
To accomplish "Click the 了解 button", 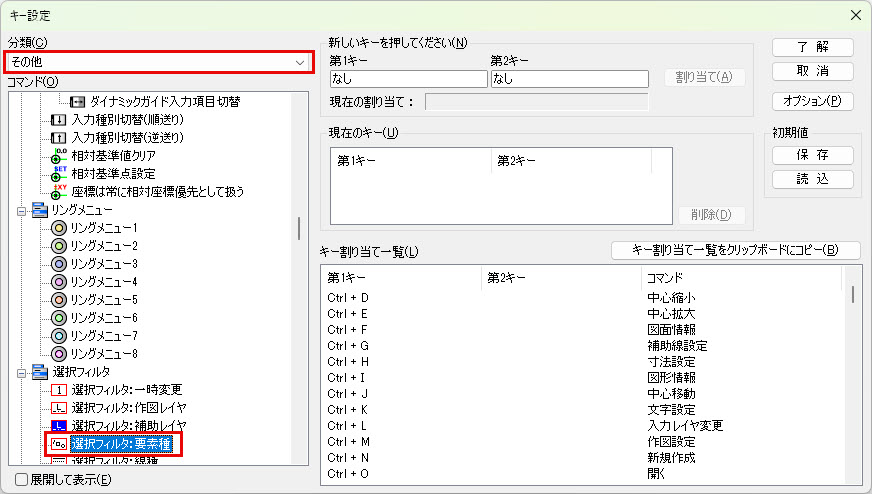I will 812,48.
